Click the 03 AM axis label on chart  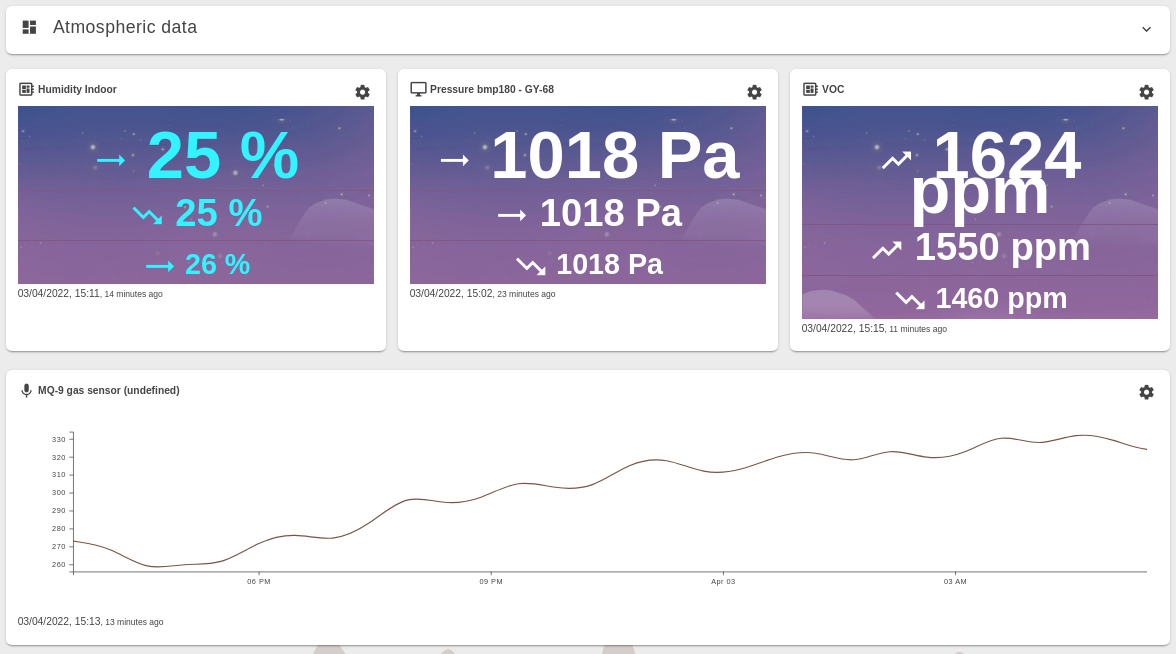click(x=955, y=581)
